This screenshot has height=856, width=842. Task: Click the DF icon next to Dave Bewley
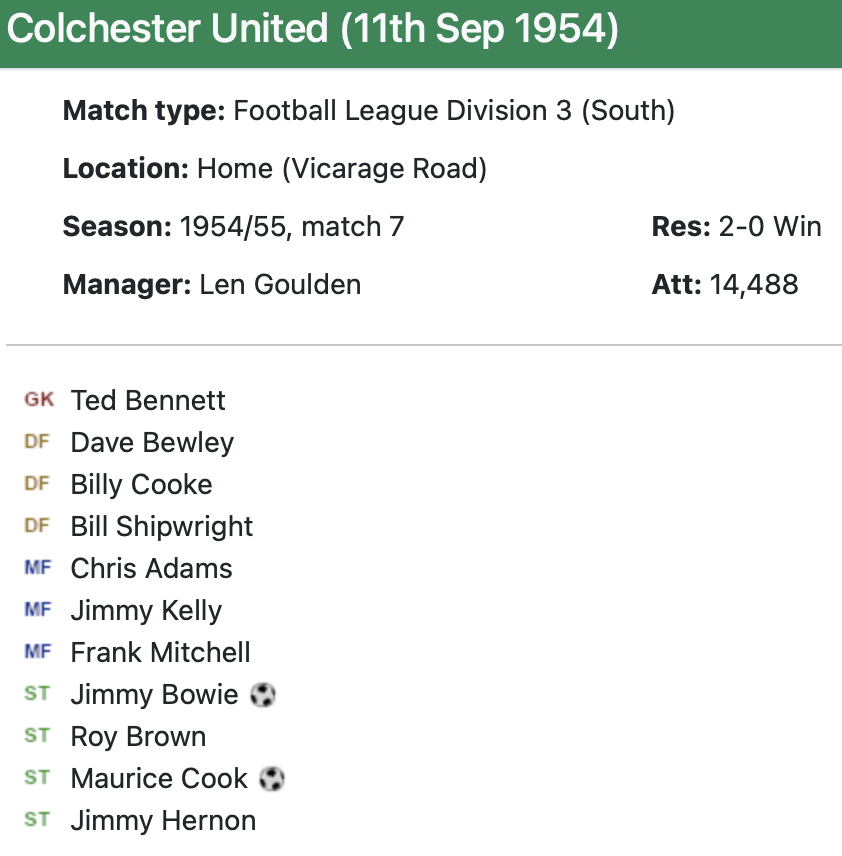[37, 442]
